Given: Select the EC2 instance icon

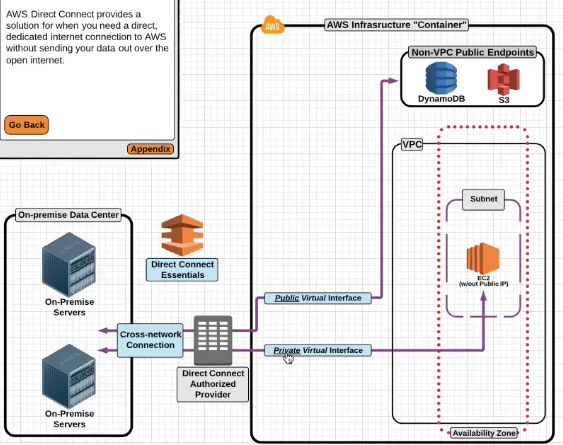Looking at the screenshot, I should point(483,259).
